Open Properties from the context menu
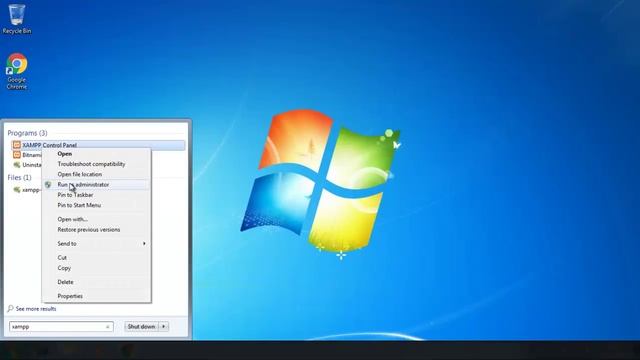 click(70, 296)
